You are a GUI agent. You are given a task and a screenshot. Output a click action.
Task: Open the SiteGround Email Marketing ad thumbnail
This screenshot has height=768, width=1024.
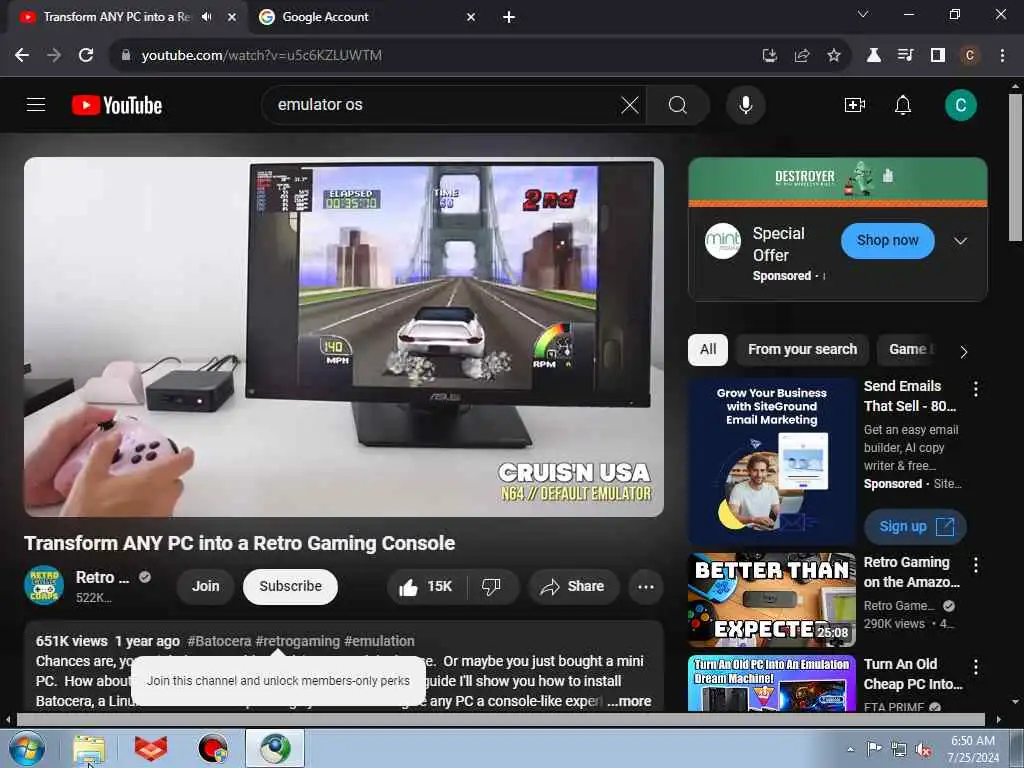pyautogui.click(x=771, y=462)
